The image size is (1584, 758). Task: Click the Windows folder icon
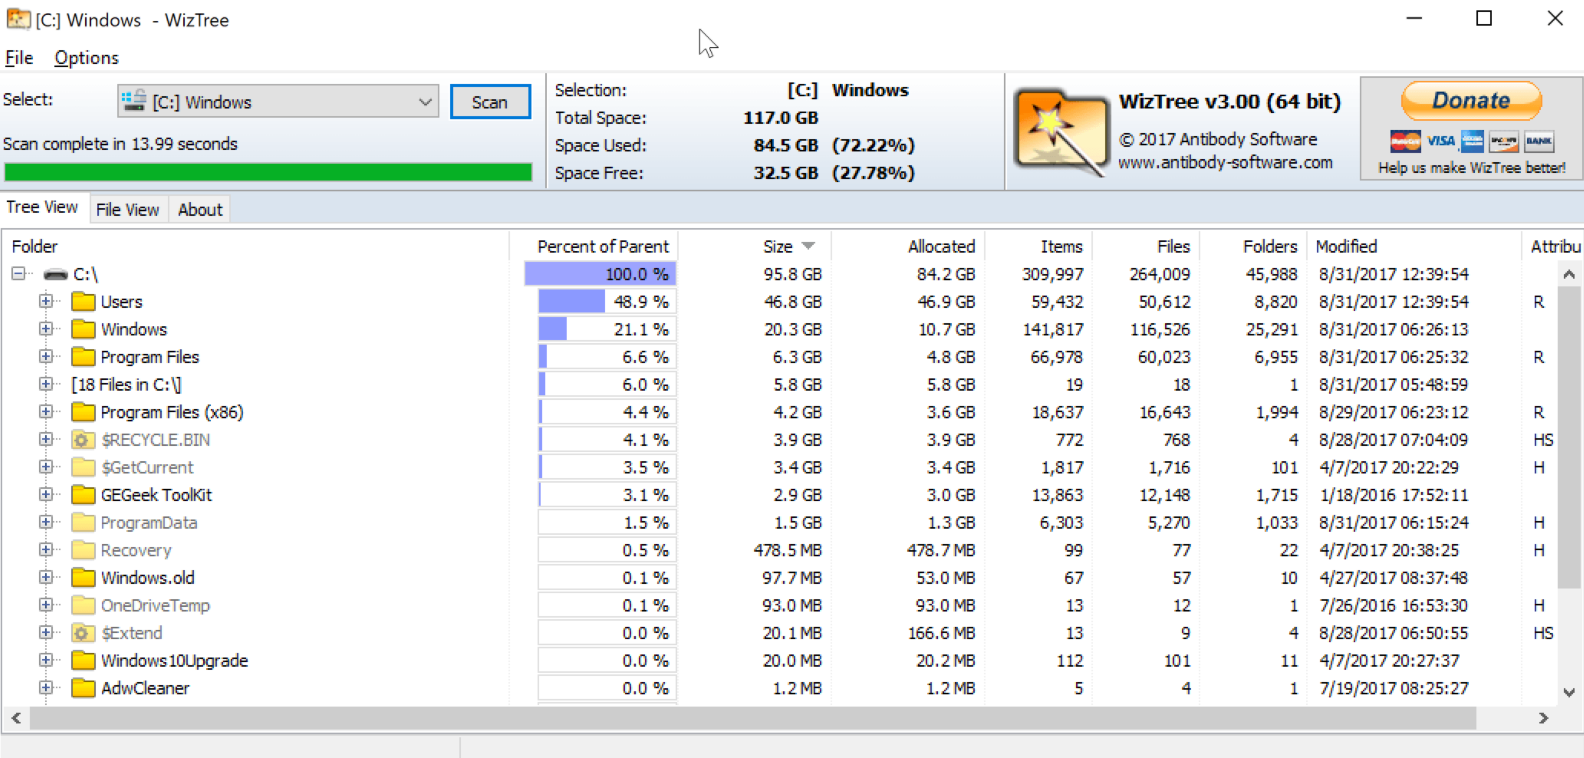tap(84, 329)
